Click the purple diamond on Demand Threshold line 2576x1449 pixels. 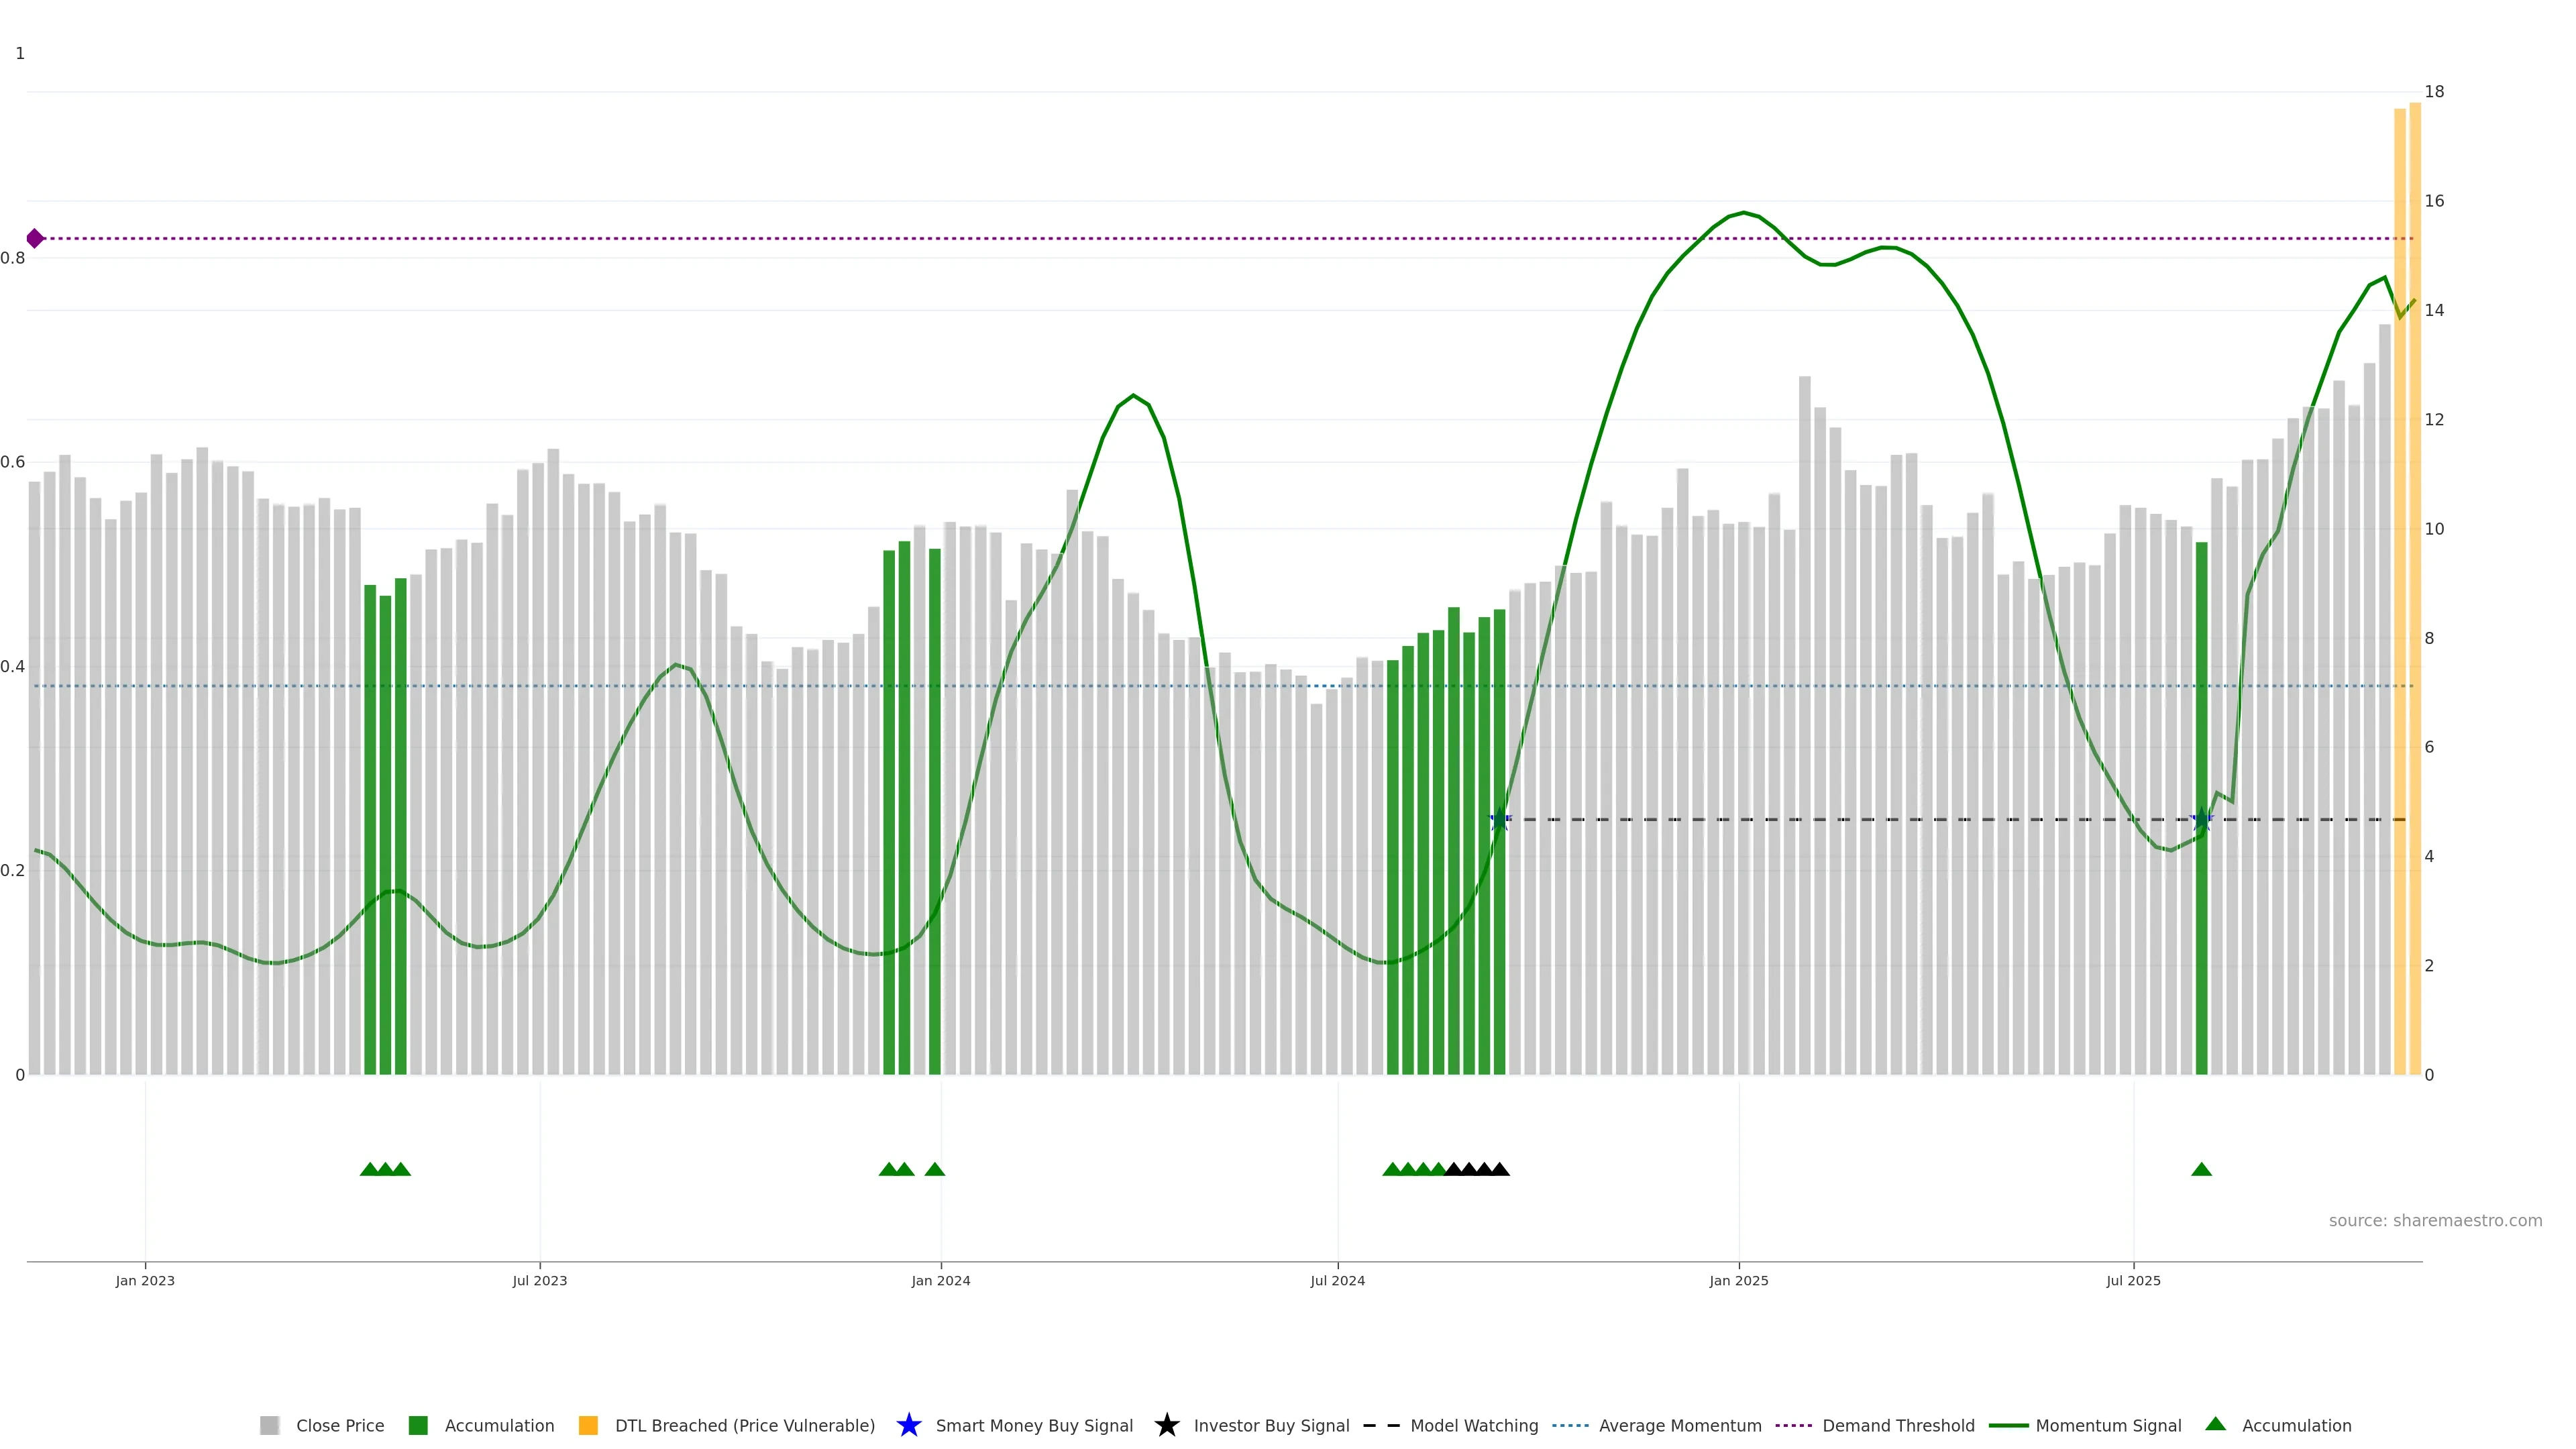[x=35, y=238]
